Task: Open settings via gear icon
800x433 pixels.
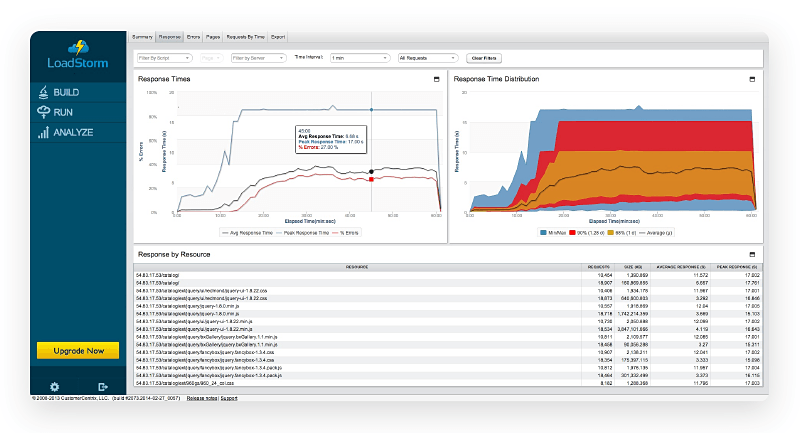Action: pos(55,387)
